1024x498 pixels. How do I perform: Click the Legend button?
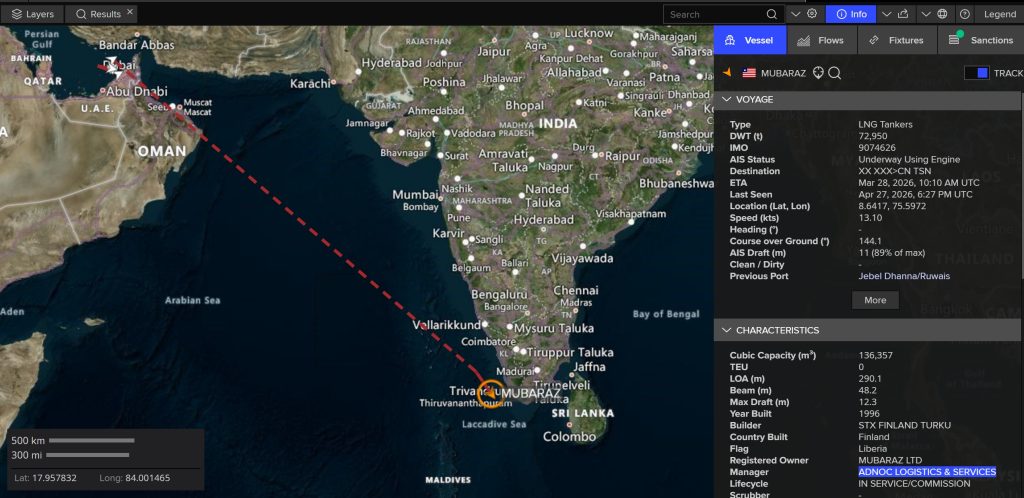point(999,14)
